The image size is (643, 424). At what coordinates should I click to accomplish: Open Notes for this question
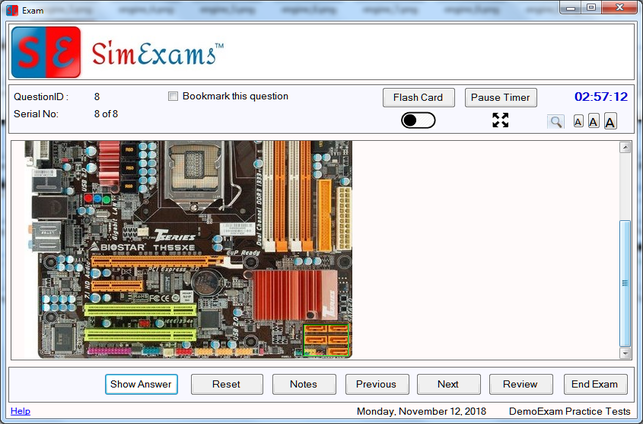(304, 384)
